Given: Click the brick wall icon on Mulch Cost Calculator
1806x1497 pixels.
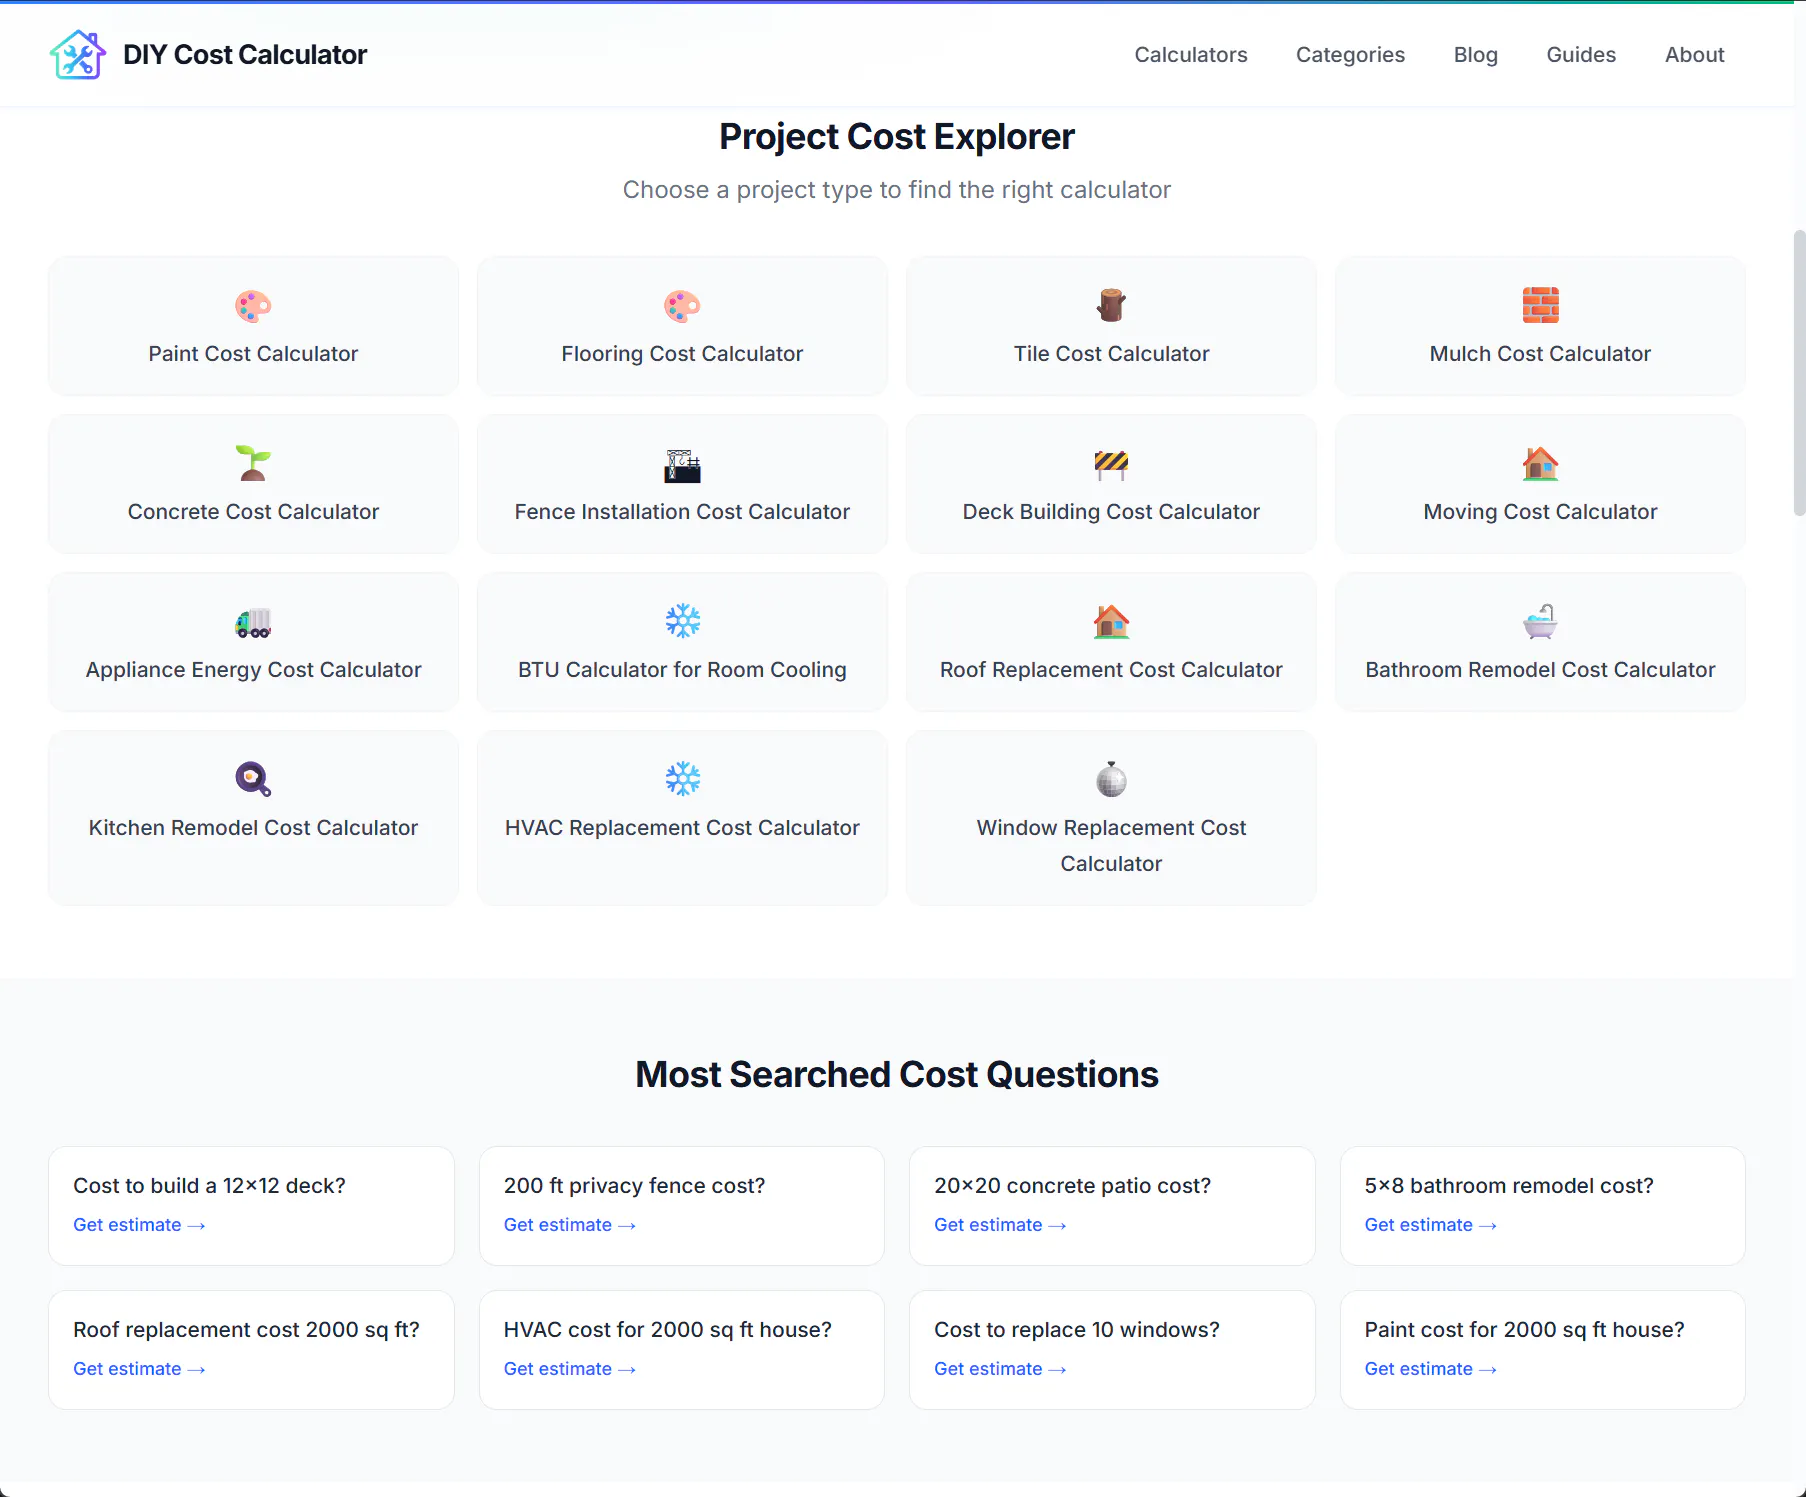Looking at the screenshot, I should [x=1540, y=305].
